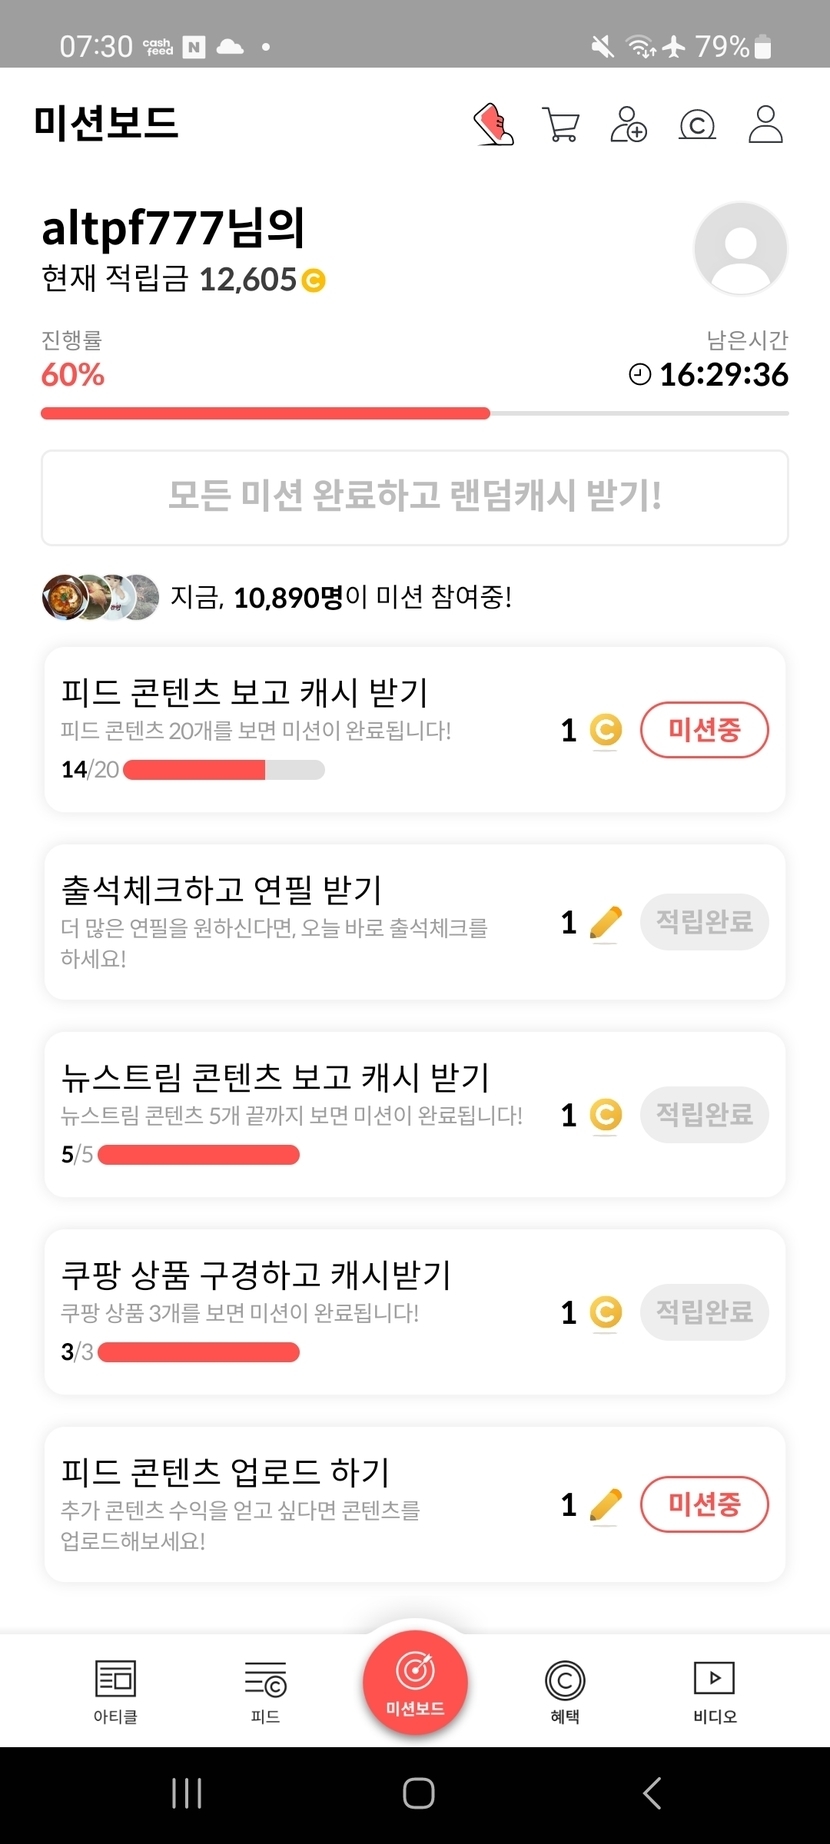Tap 미션중 button for feed content viewing
This screenshot has height=1844, width=830.
704,730
